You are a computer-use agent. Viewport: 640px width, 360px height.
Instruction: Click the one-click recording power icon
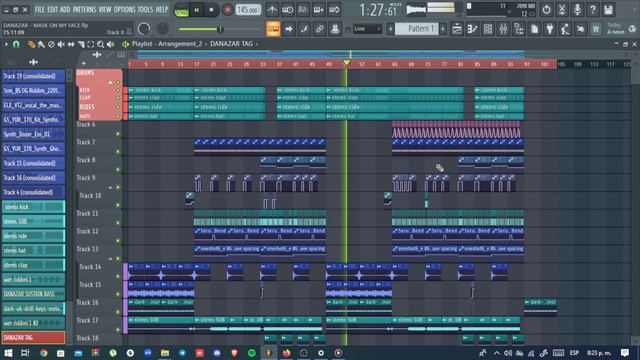pos(546,9)
